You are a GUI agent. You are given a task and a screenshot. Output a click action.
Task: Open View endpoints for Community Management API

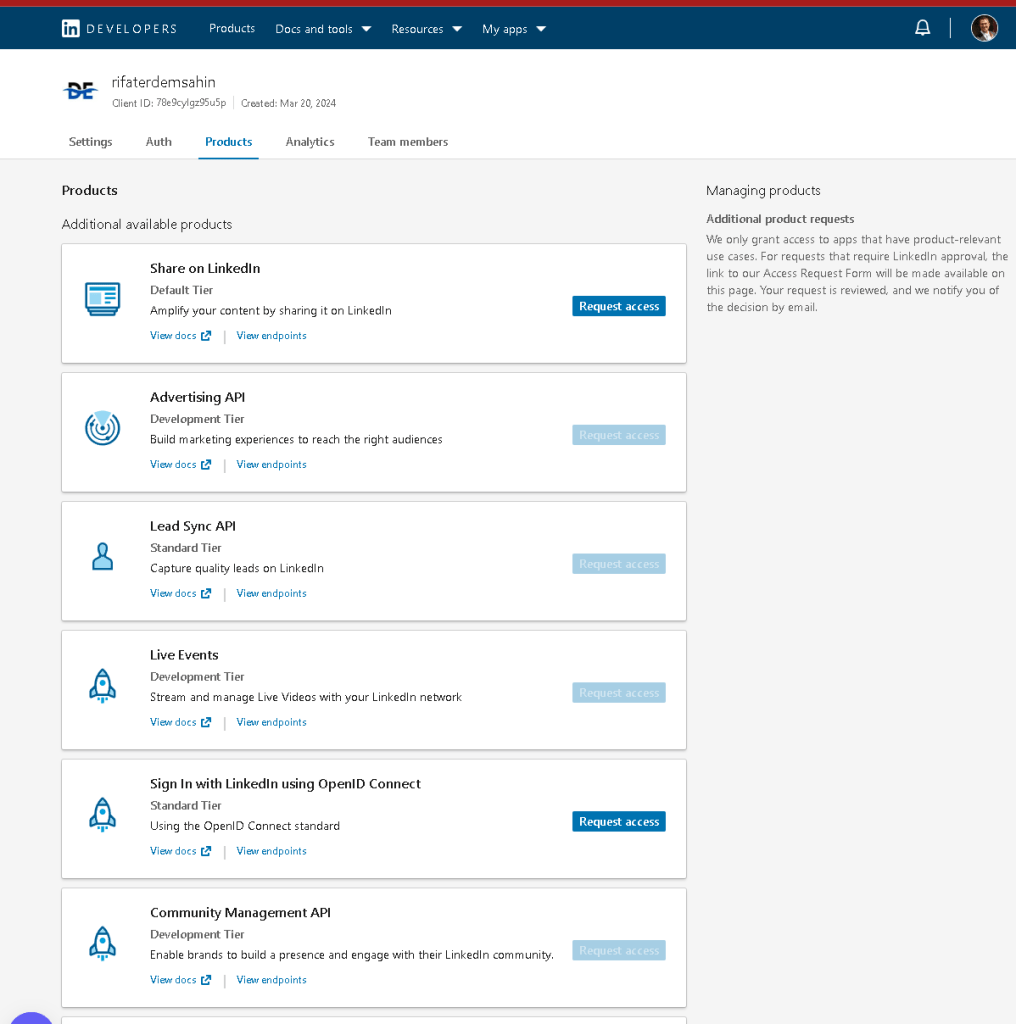click(271, 980)
